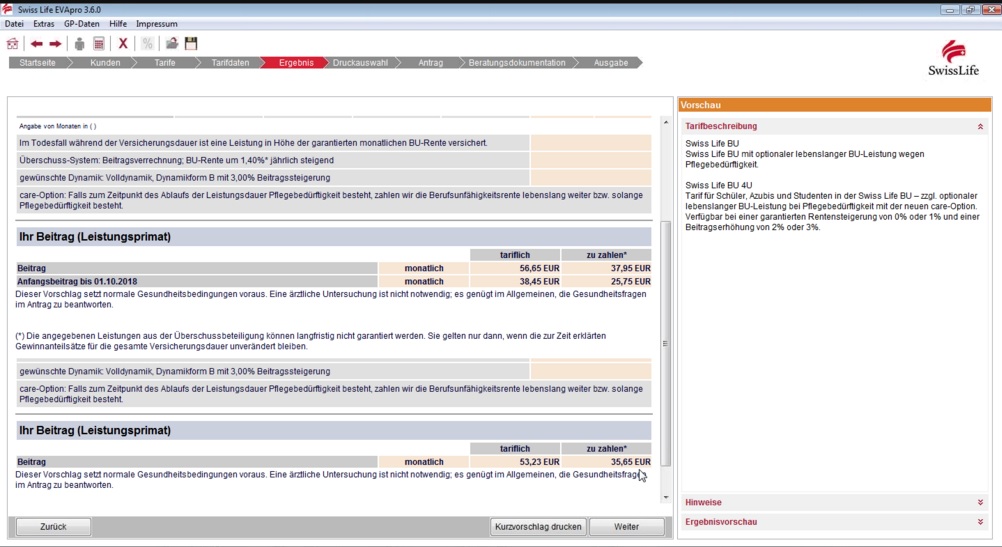Open the GP-Daten menu
This screenshot has width=1002, height=547.
click(82, 24)
